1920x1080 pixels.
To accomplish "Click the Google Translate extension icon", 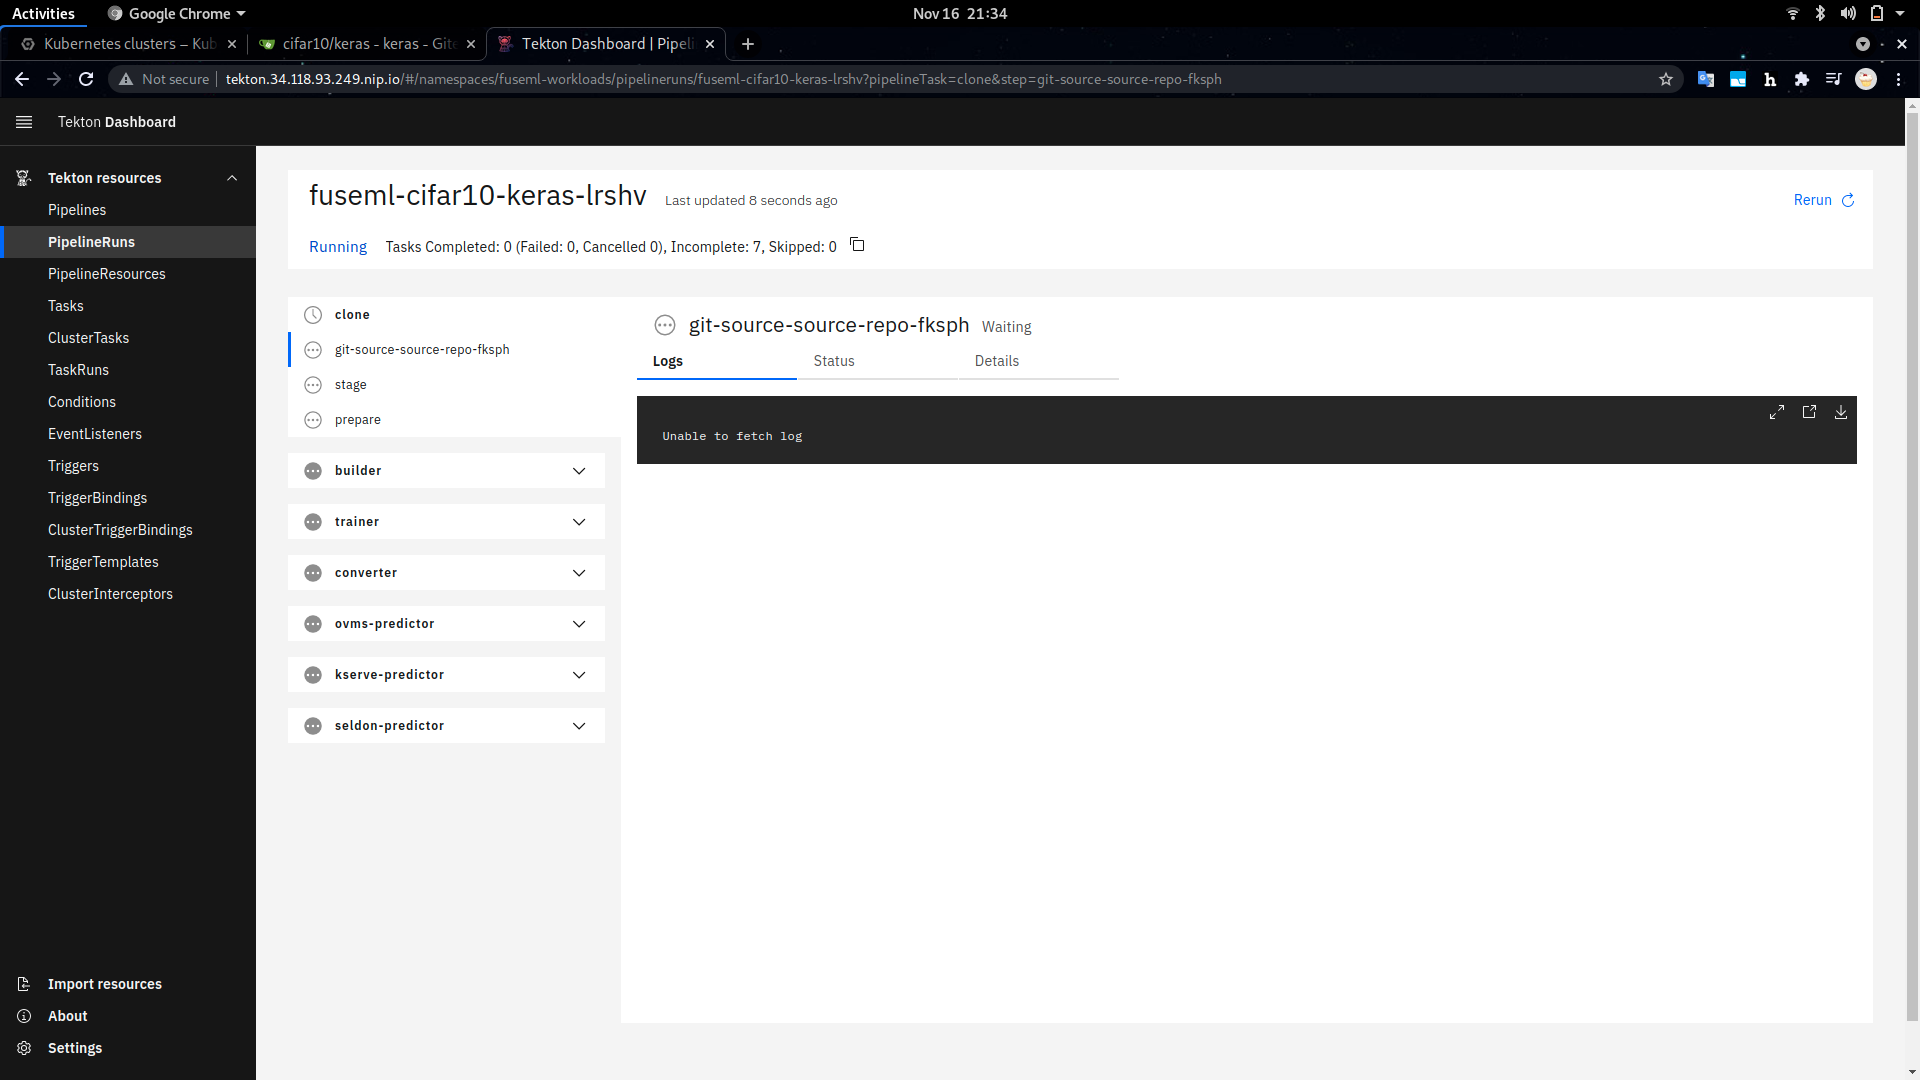I will pos(1706,79).
